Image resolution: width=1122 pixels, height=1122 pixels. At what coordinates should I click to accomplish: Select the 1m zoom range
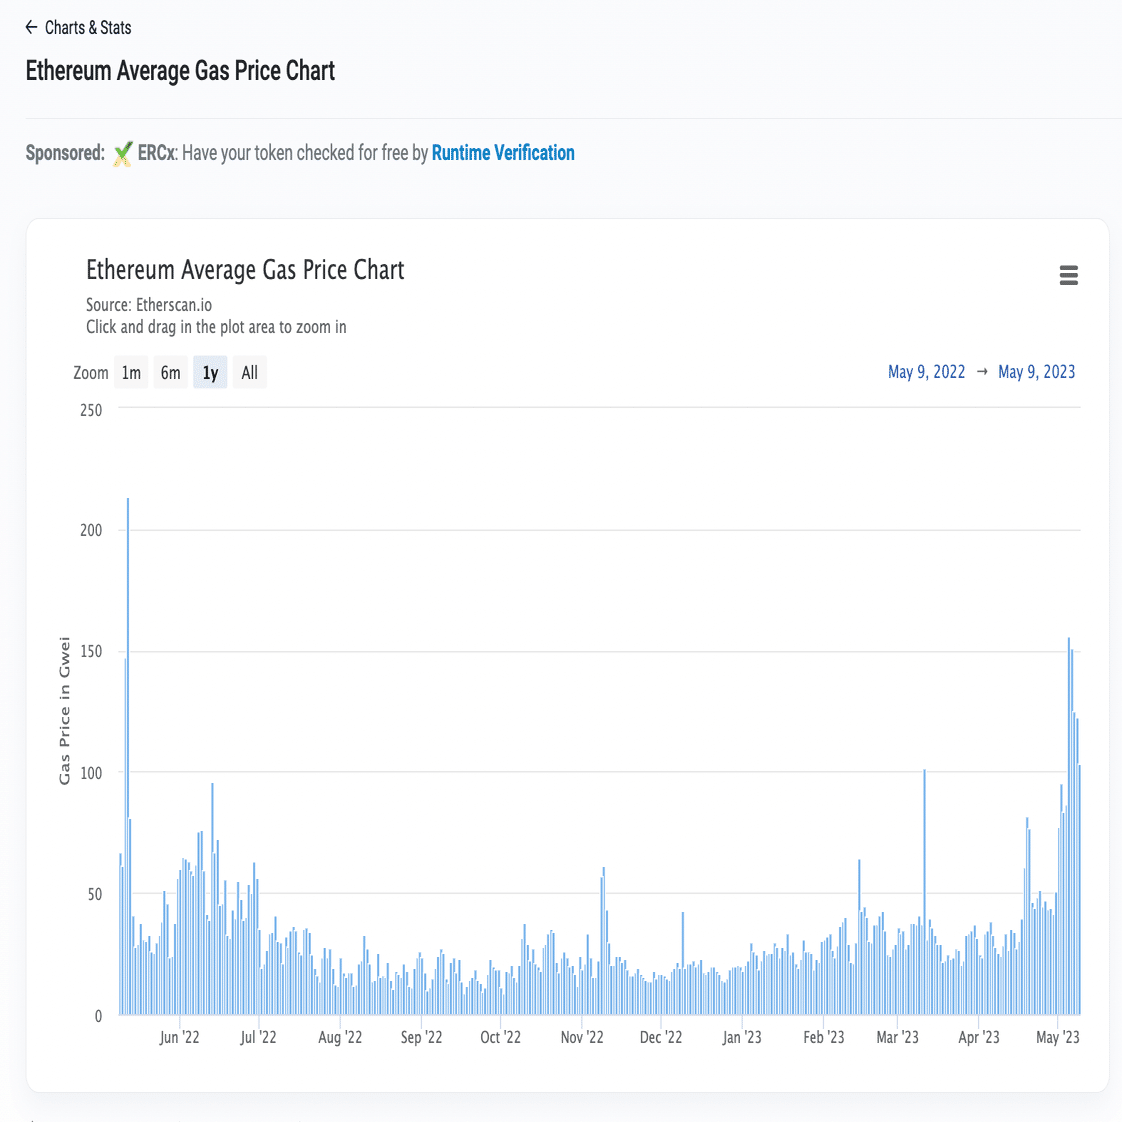131,373
